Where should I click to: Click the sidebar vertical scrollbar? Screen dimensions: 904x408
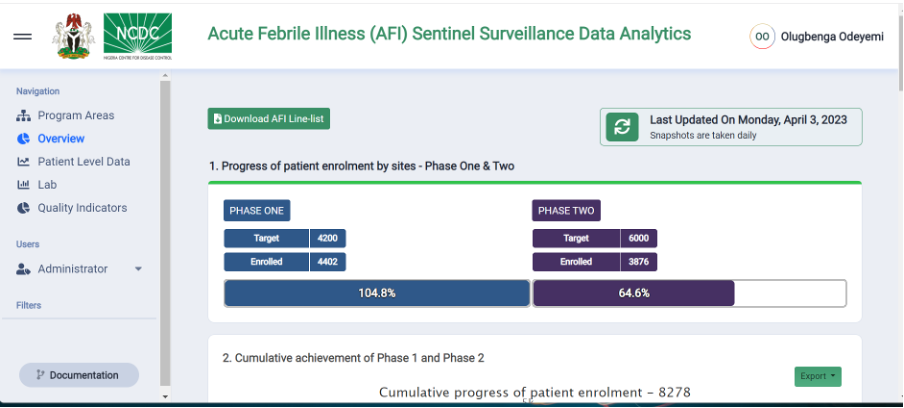[x=165, y=230]
